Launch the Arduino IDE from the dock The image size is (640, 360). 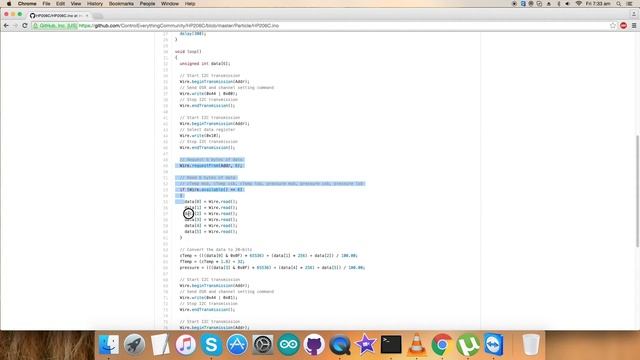tap(289, 345)
